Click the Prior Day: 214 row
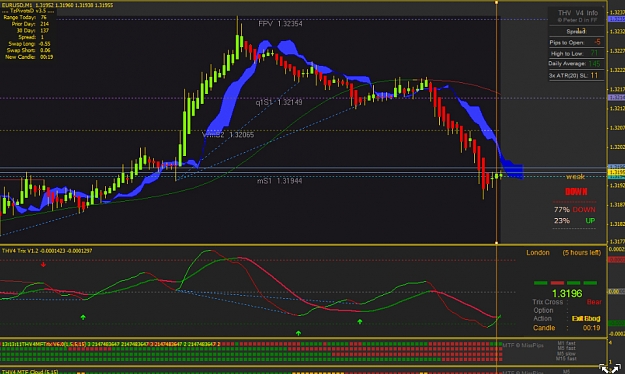Screen dimensions: 625x374 (x=30, y=24)
